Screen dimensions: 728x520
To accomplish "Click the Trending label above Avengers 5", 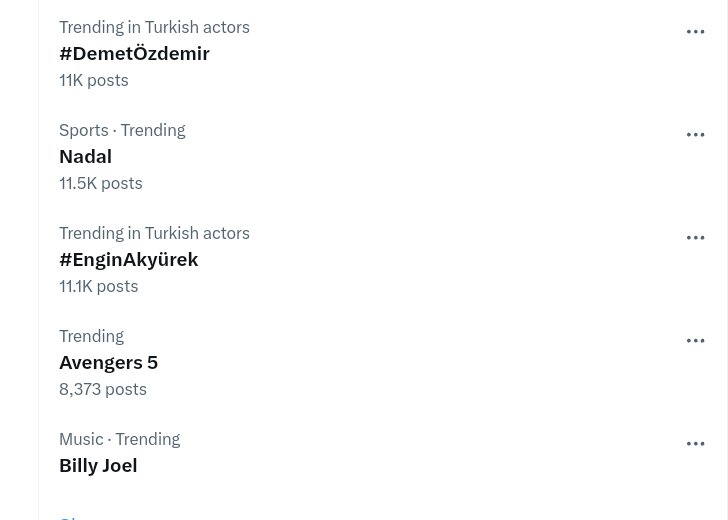I will point(91,336).
